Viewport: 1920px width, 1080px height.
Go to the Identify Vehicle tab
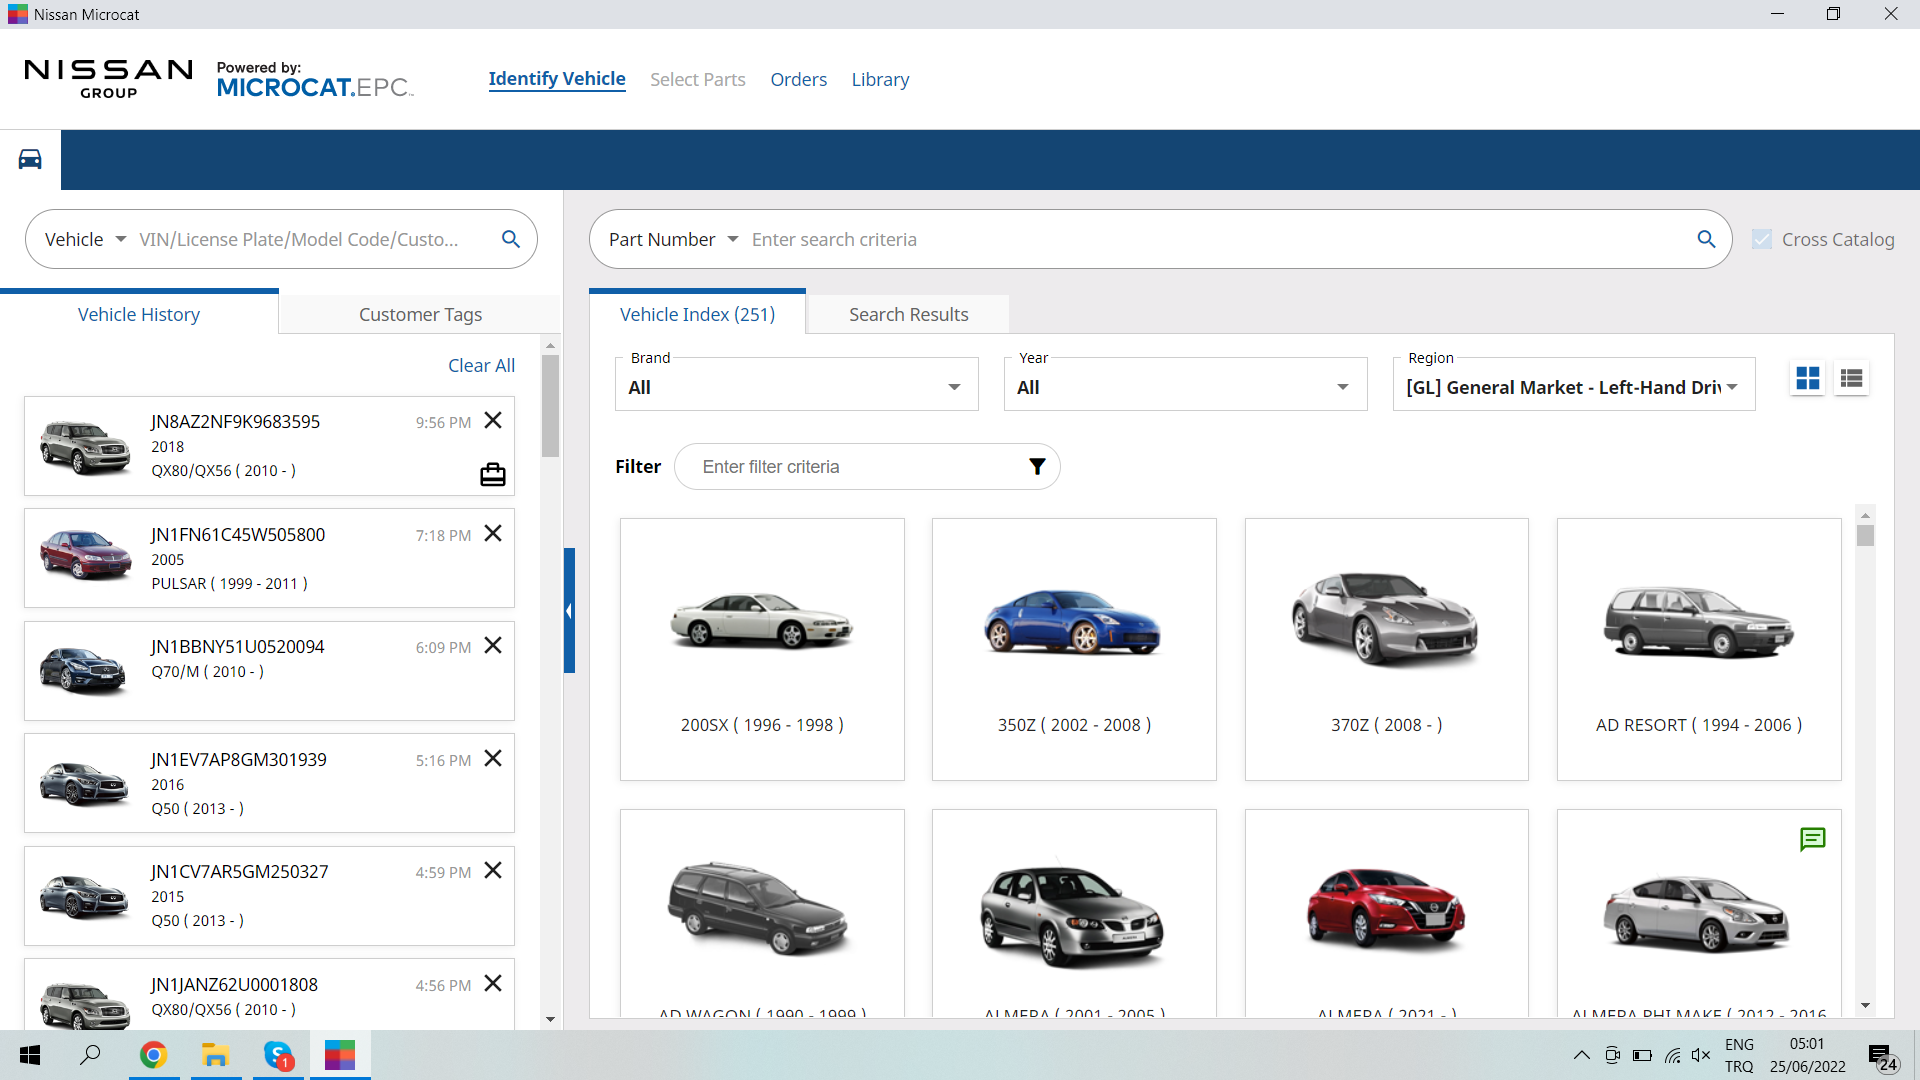point(557,79)
